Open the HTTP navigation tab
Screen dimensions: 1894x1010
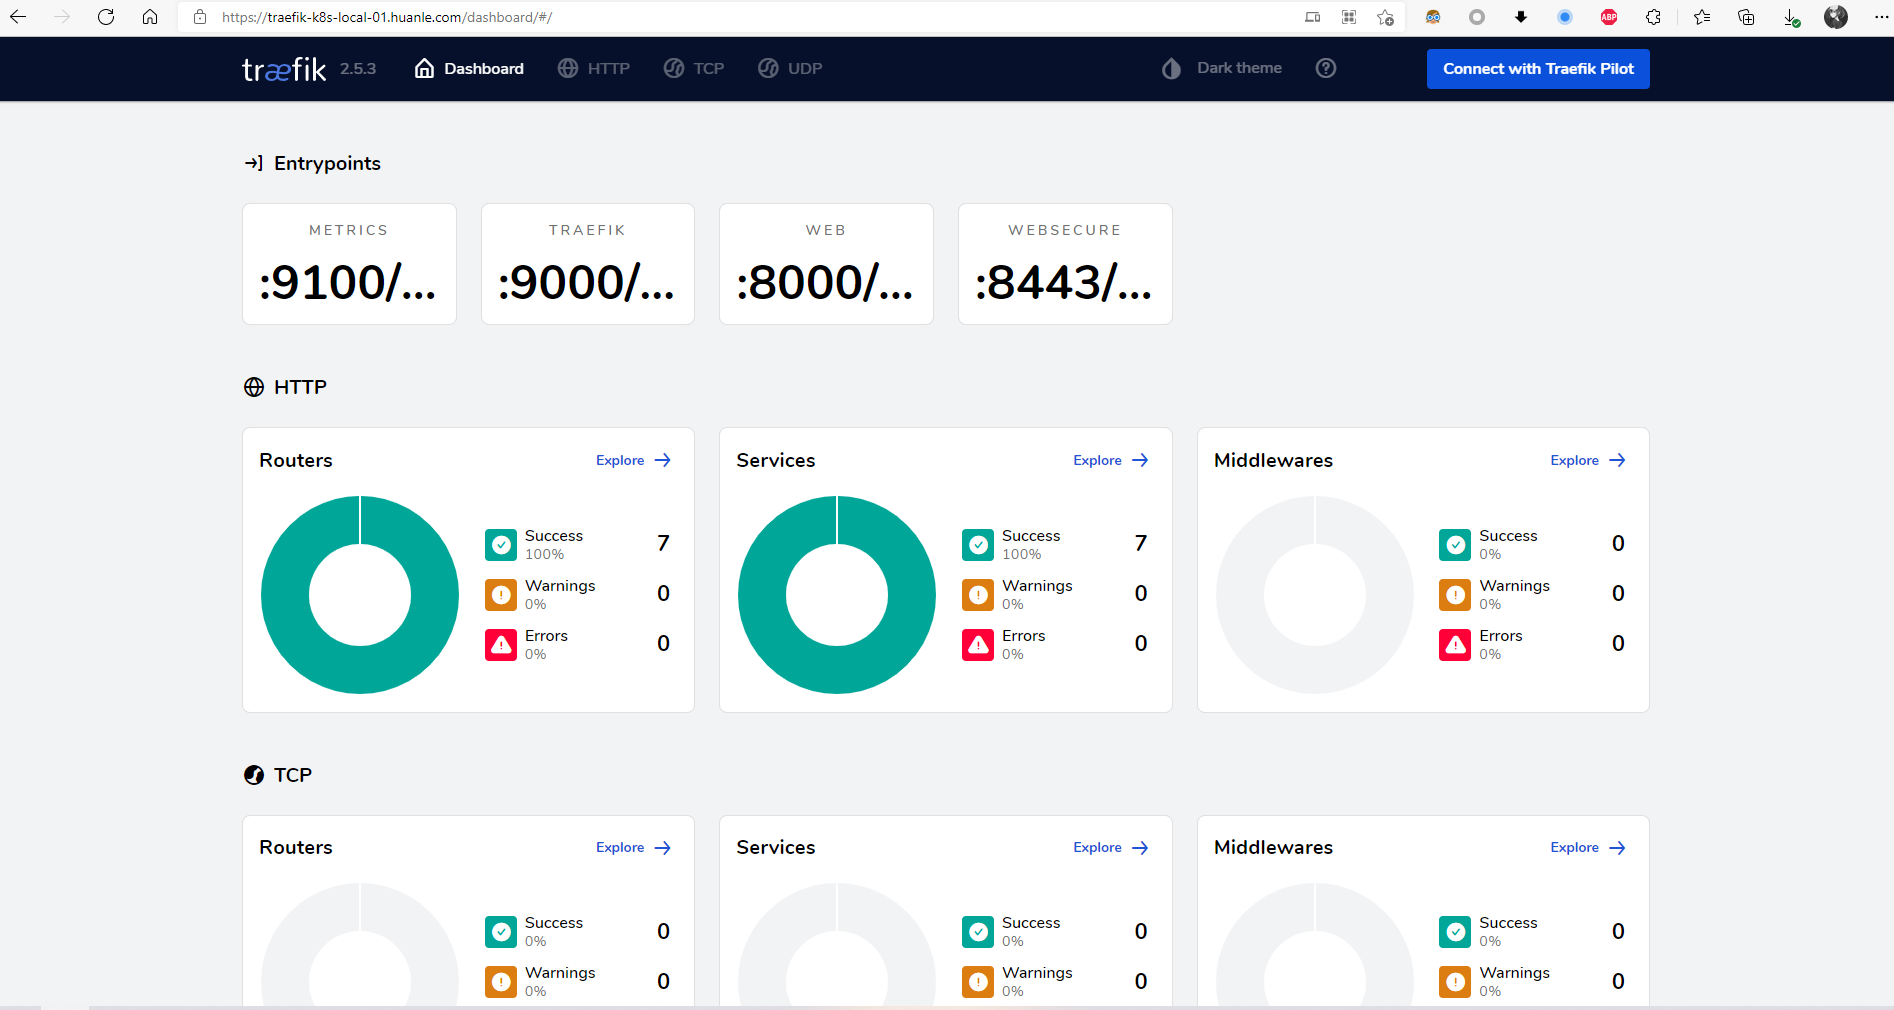pyautogui.click(x=594, y=68)
